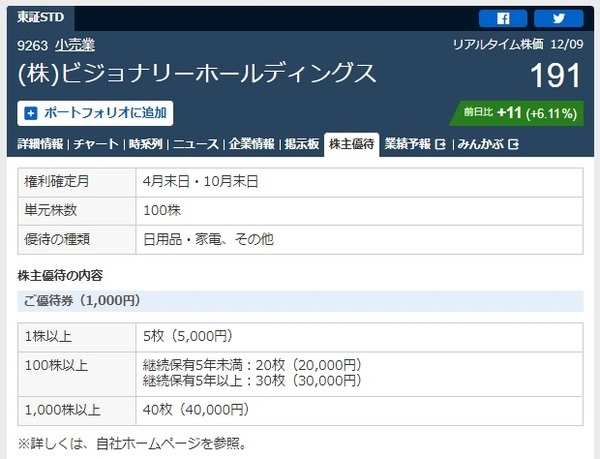Click the 優待の種類 row header
The width and height of the screenshot is (600, 459).
tap(77, 240)
